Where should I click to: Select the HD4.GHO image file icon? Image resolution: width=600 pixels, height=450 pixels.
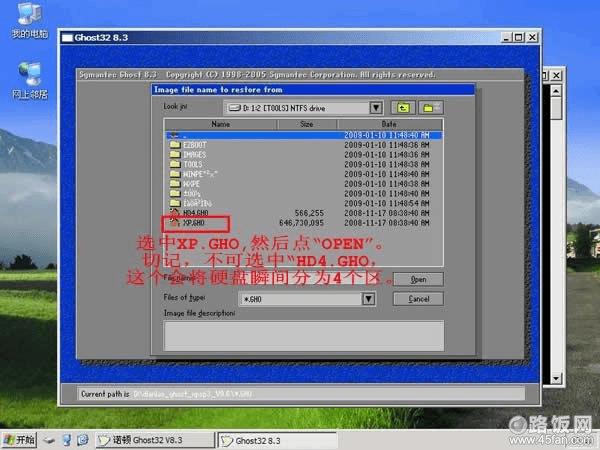coord(175,213)
